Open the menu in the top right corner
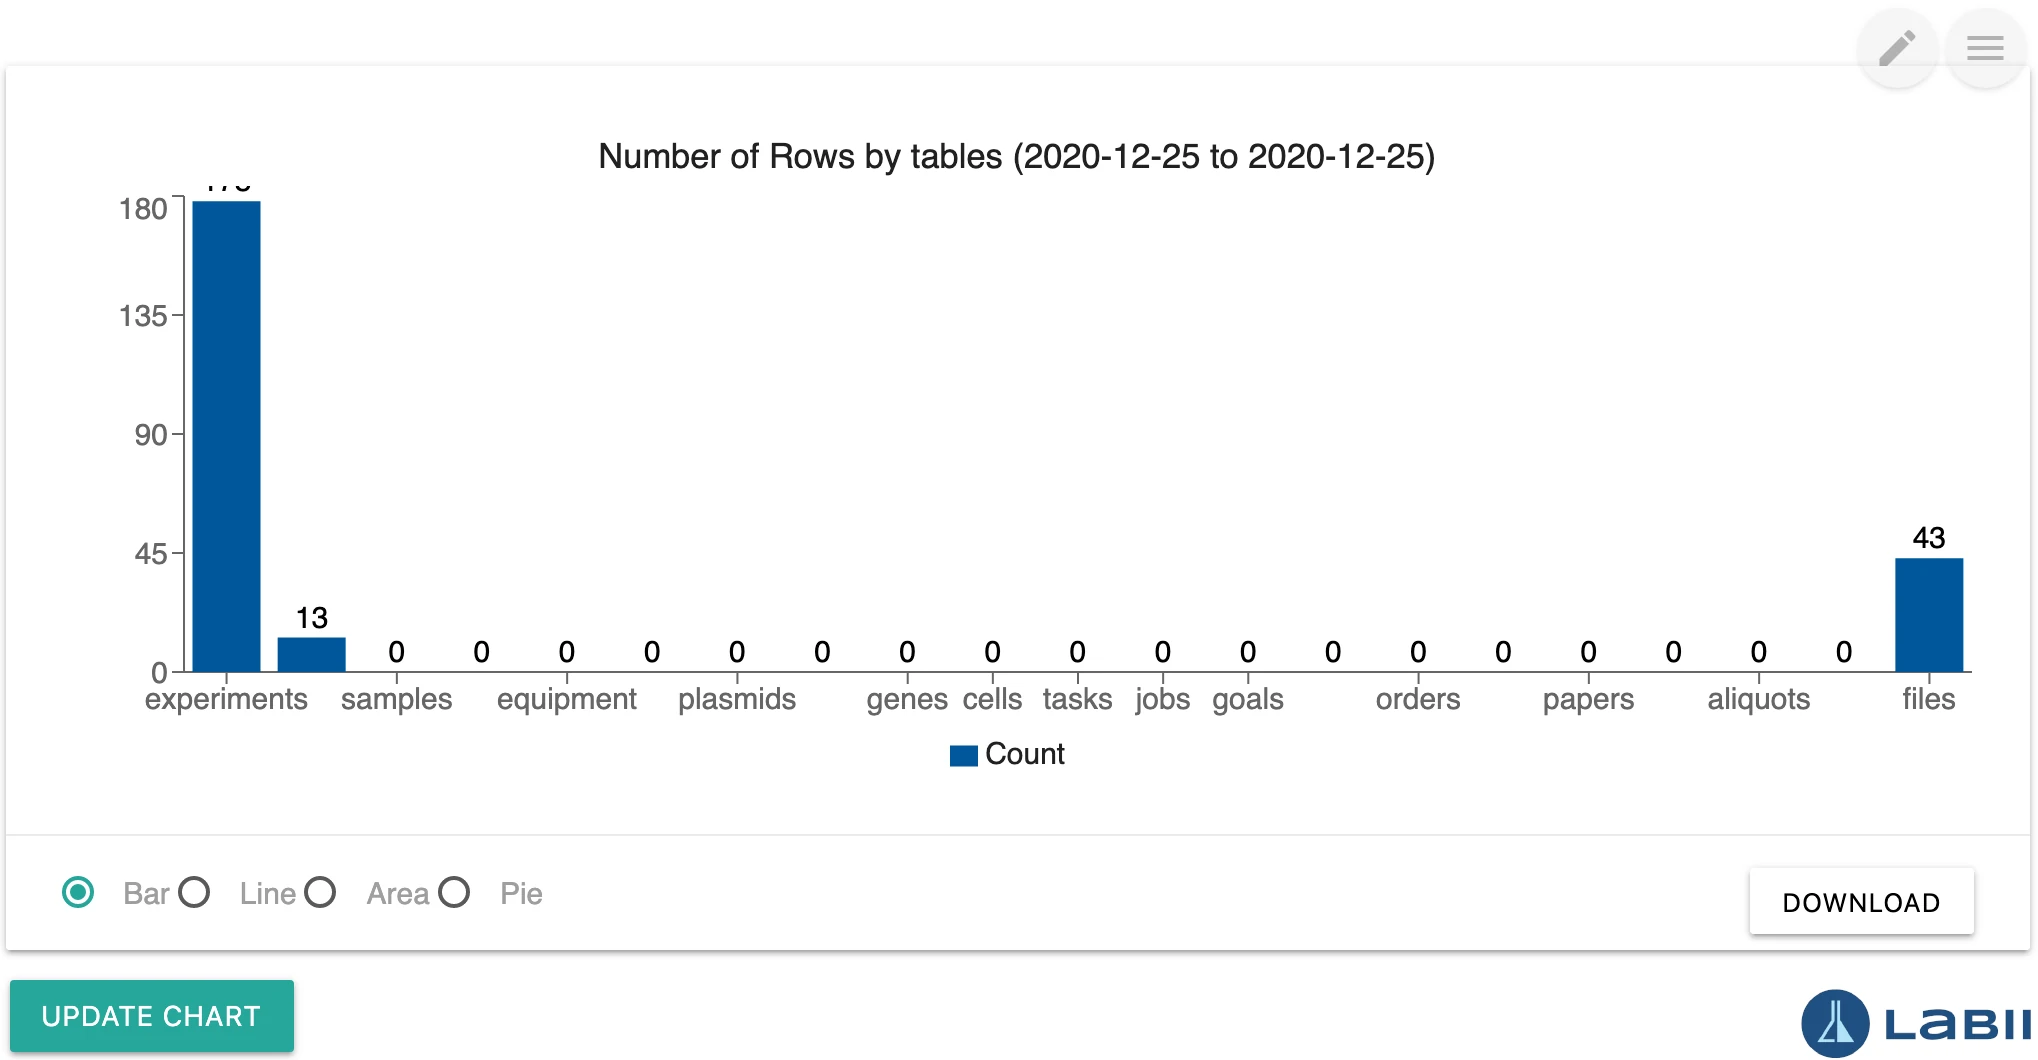The image size is (2038, 1060). pos(1985,47)
